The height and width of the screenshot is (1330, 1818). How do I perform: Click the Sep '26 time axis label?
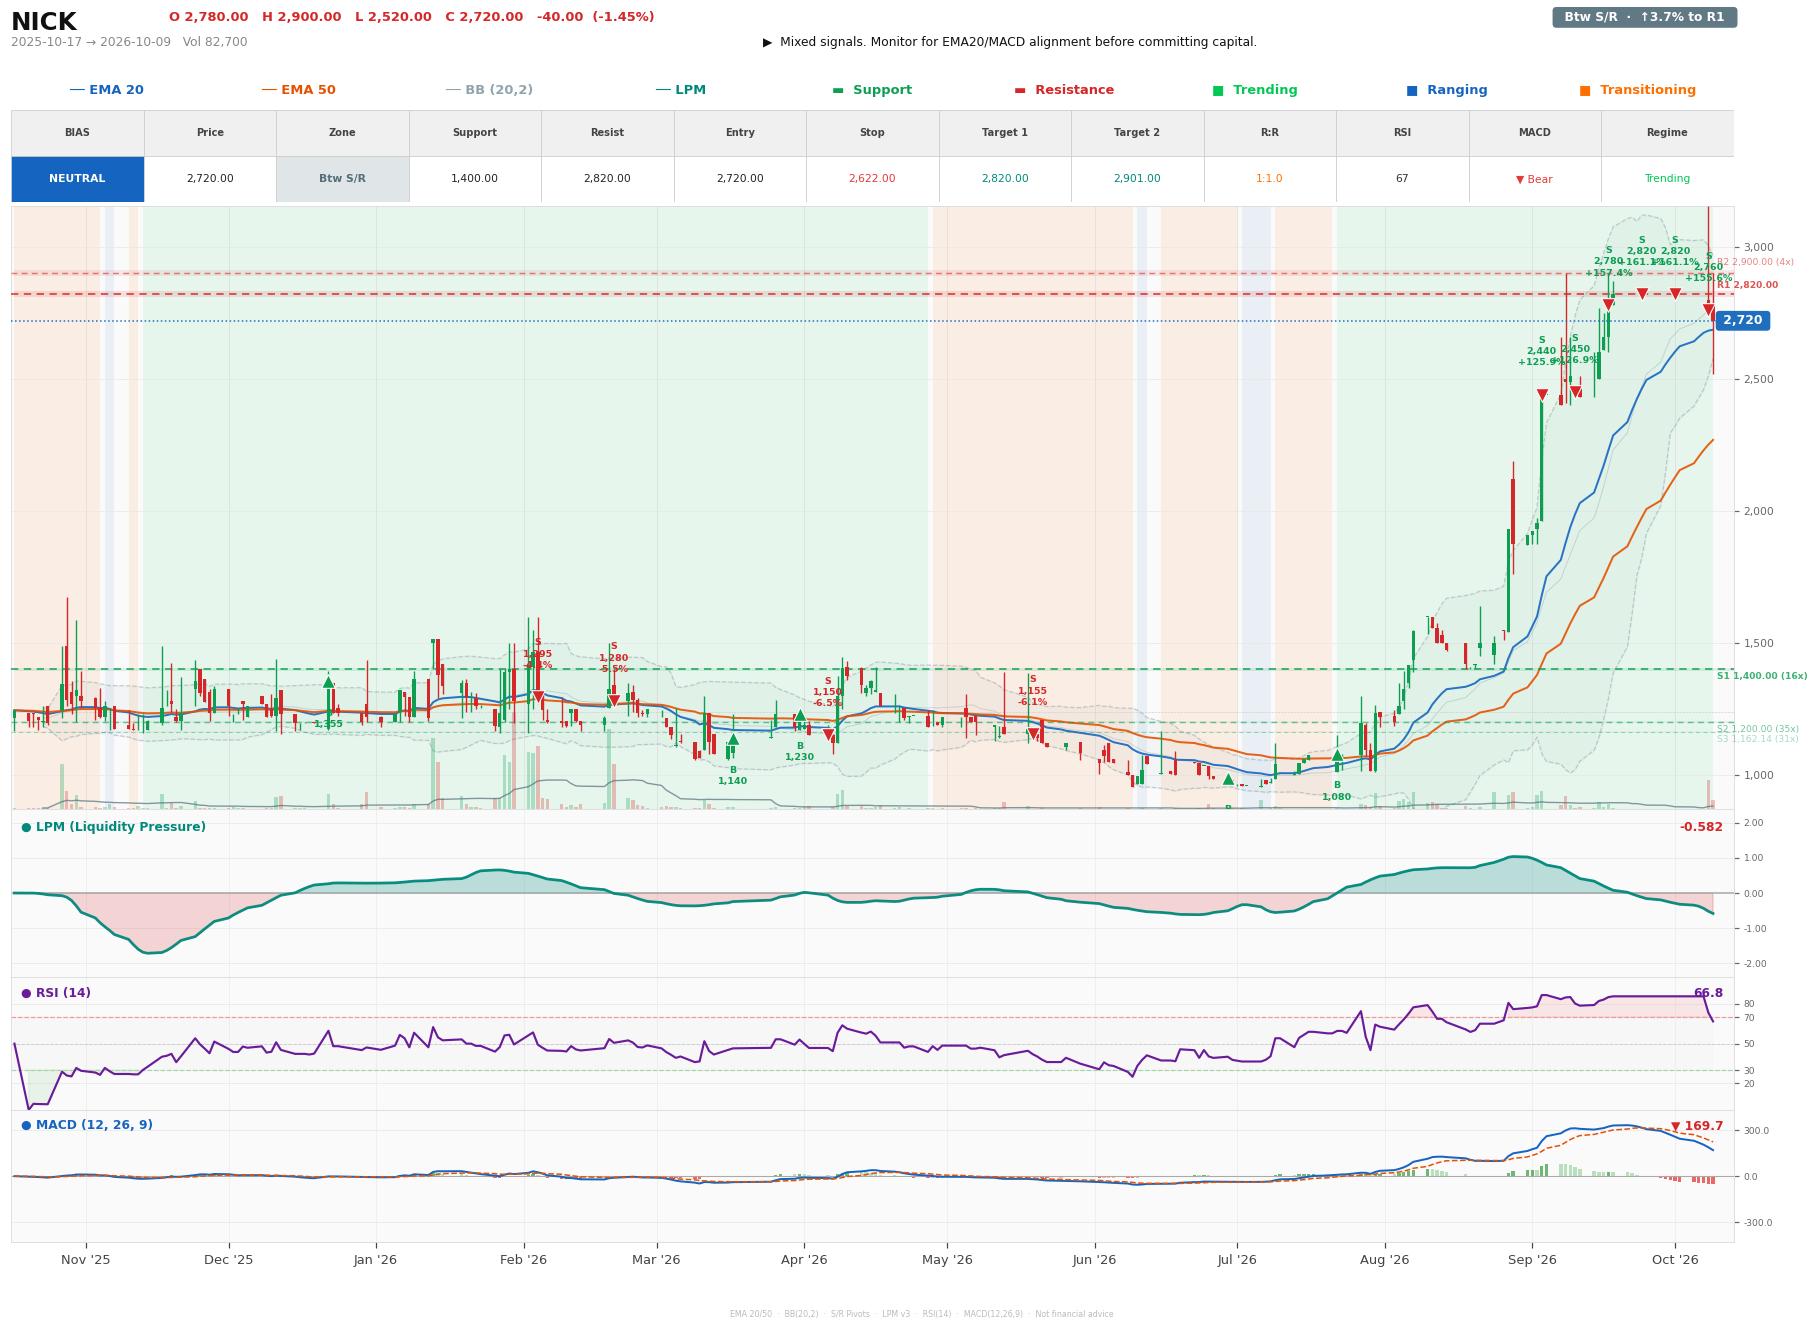pyautogui.click(x=1532, y=1260)
